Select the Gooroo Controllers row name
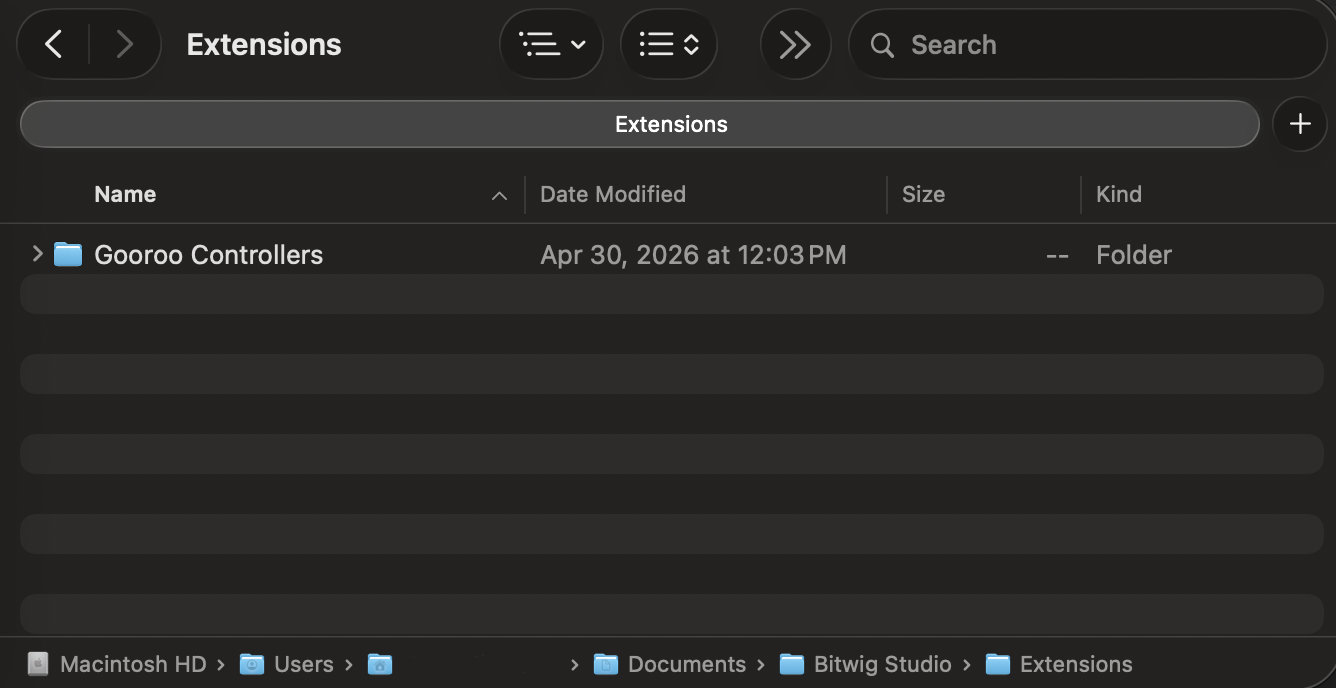1336x688 pixels. coord(208,255)
